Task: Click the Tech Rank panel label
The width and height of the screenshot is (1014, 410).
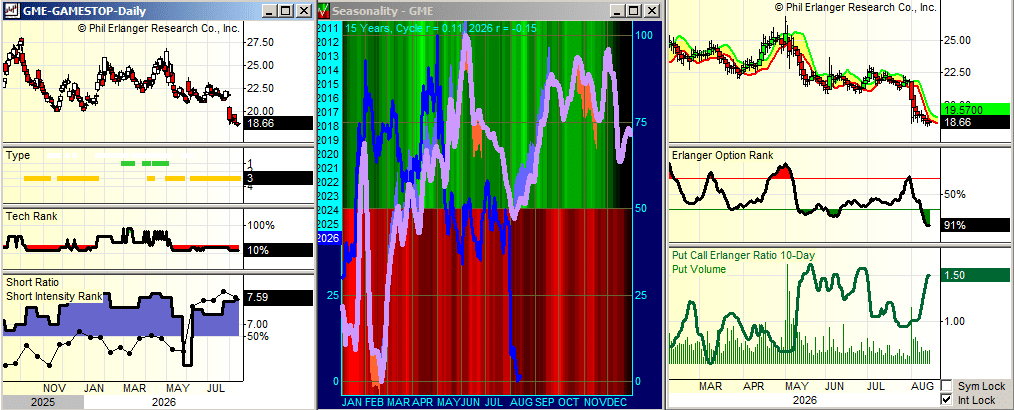Action: click(x=32, y=216)
